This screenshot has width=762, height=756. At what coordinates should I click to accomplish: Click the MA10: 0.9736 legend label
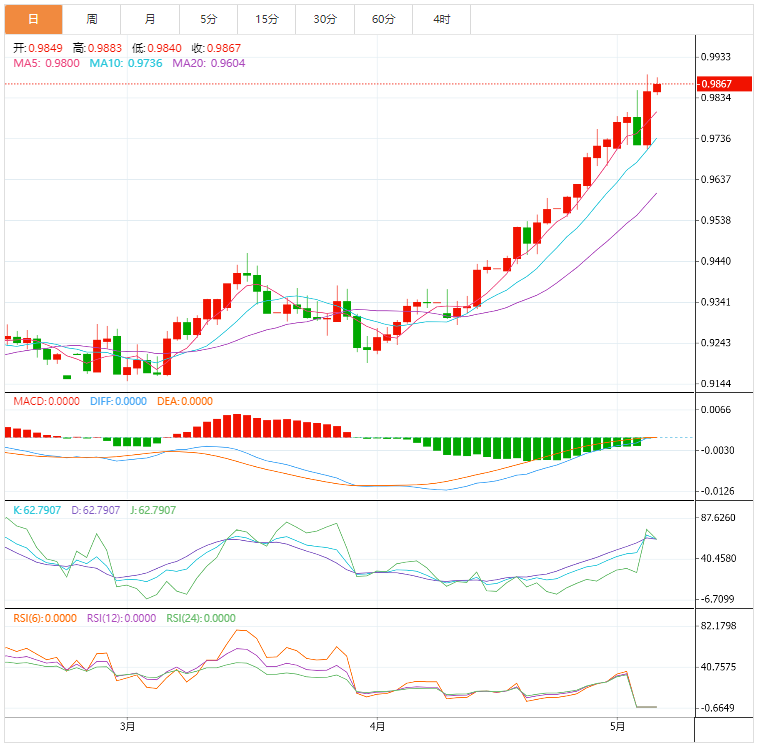pos(126,63)
